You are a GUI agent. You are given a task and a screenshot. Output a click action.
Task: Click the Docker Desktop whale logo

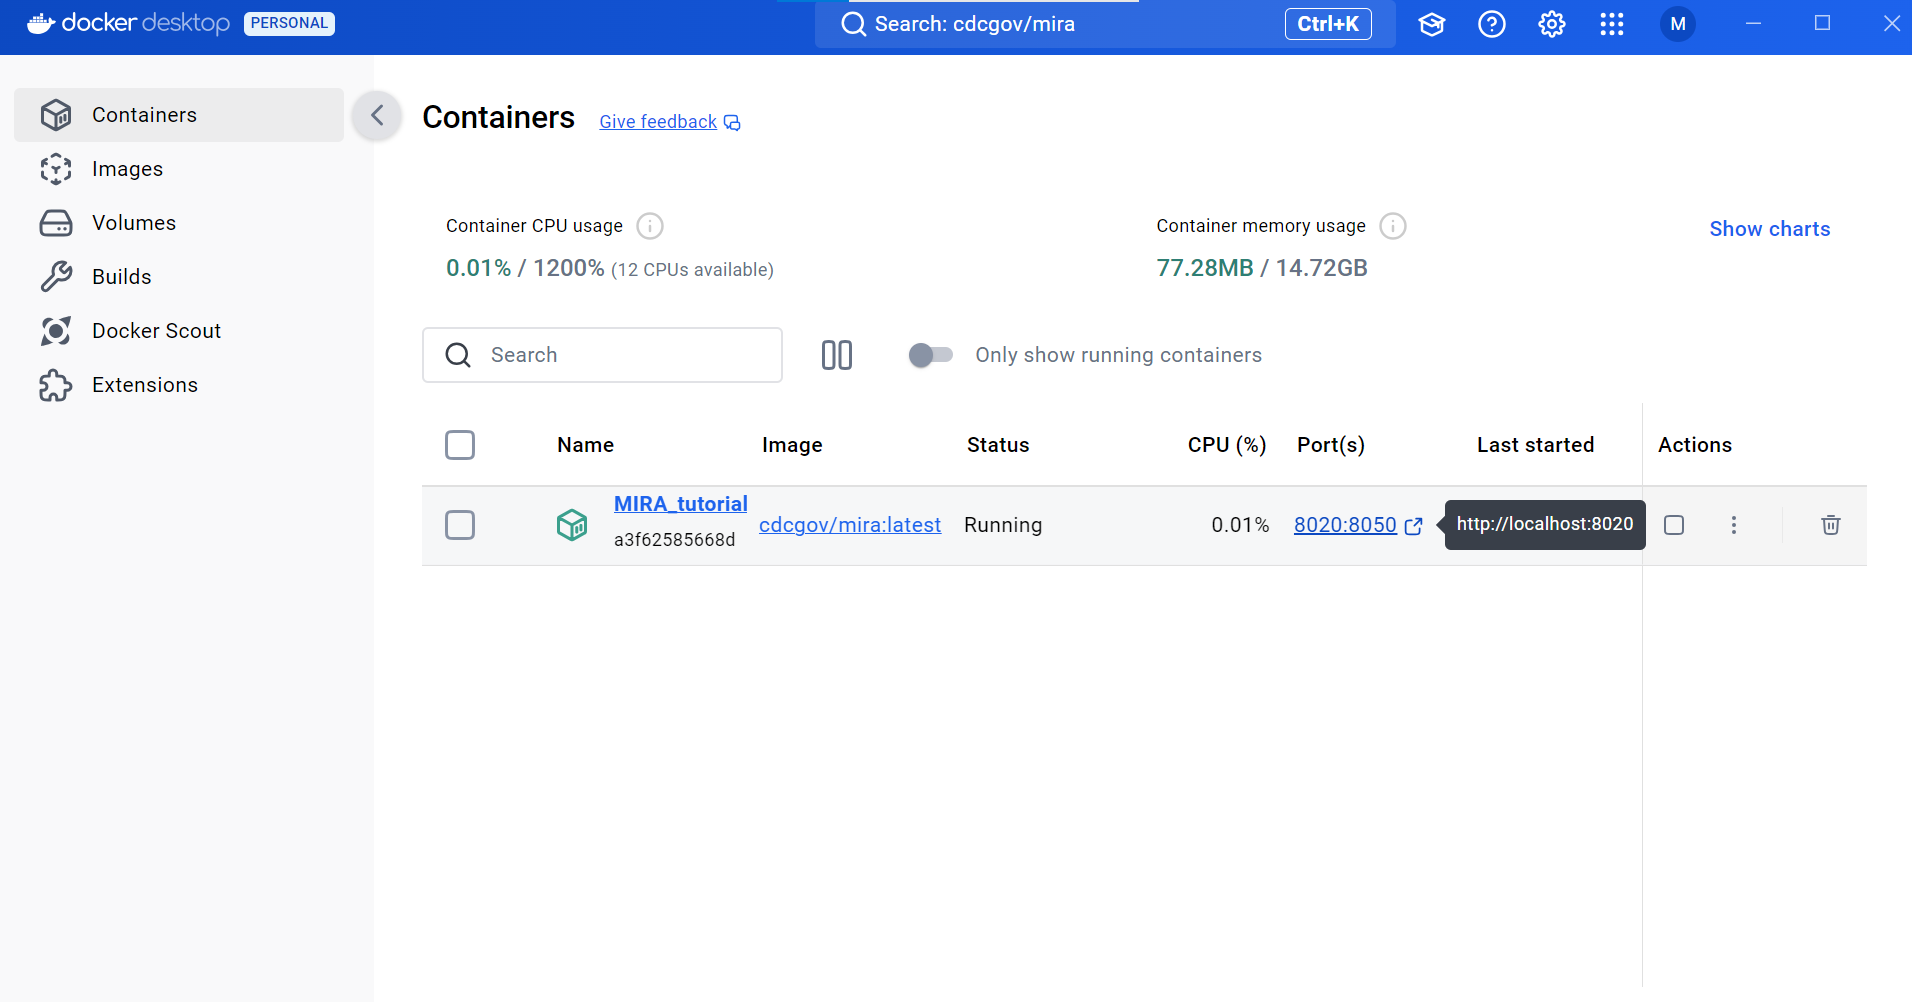41,23
